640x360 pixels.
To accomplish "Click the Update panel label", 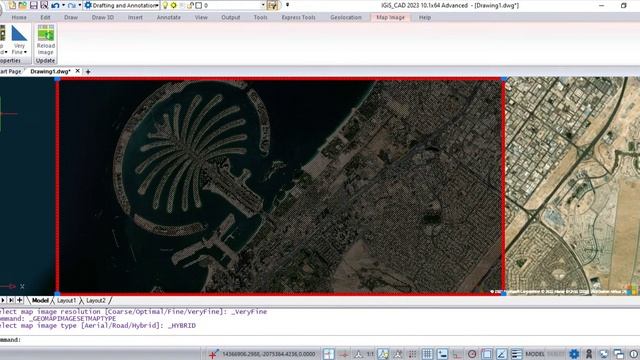I will tap(45, 60).
